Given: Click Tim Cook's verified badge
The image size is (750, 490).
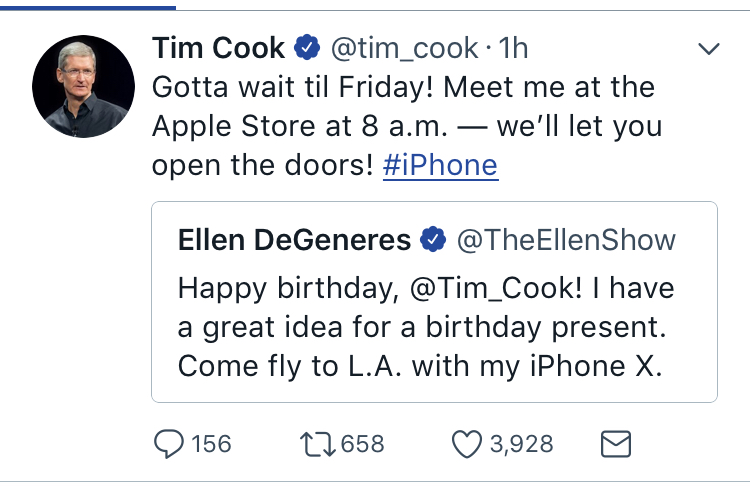Looking at the screenshot, I should pyautogui.click(x=307, y=47).
